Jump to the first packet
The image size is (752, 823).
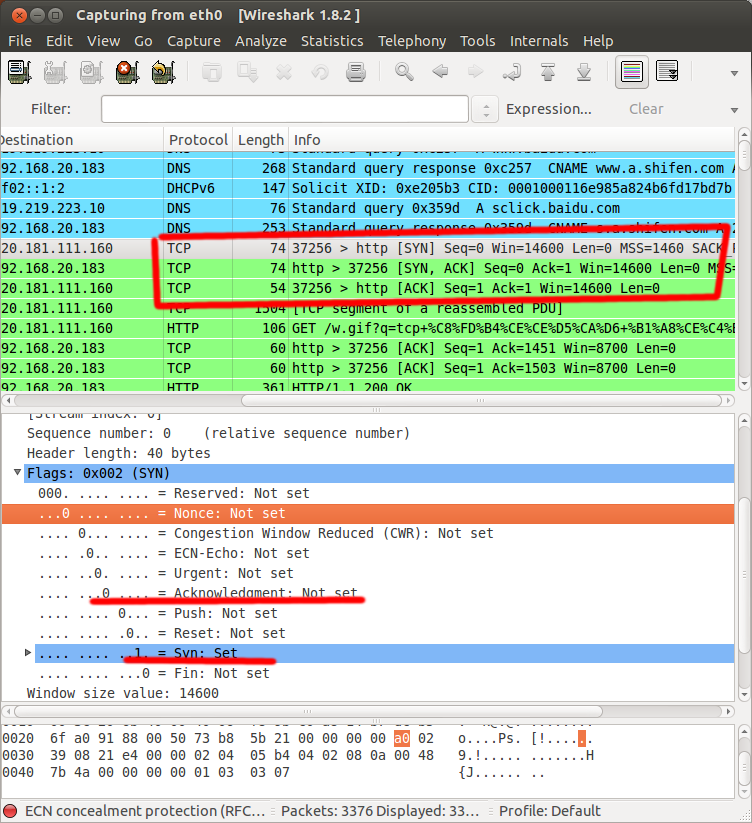pos(548,72)
